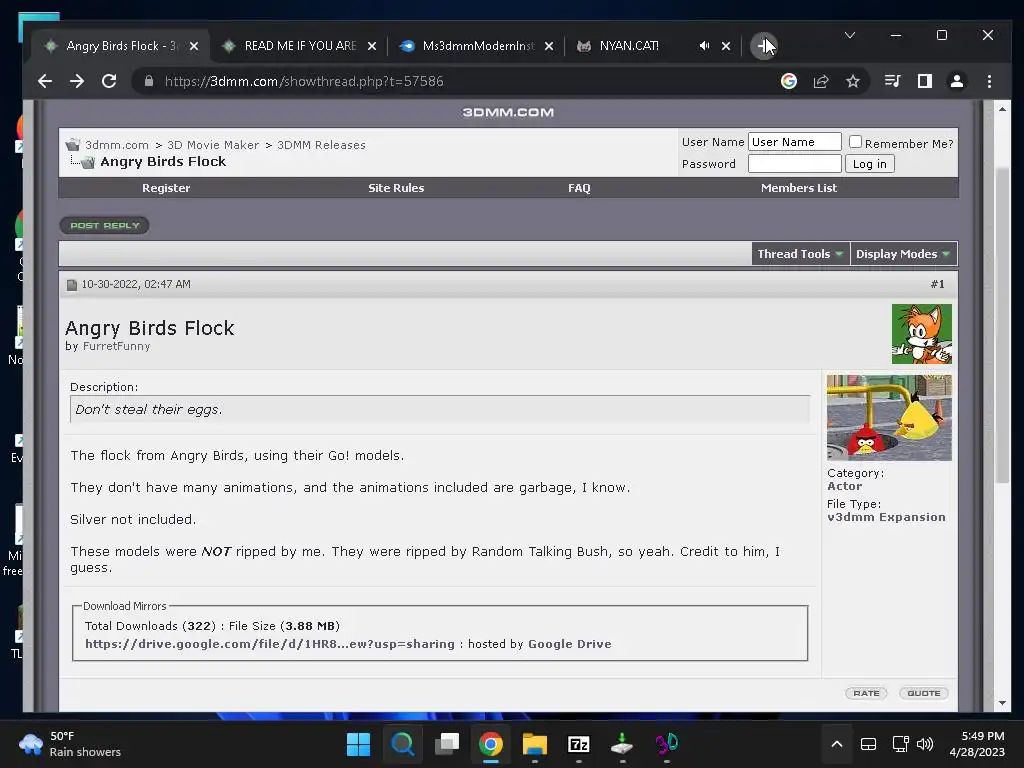Mute the NYAN.CAT tab speaker icon
This screenshot has height=768, width=1024.
[704, 46]
